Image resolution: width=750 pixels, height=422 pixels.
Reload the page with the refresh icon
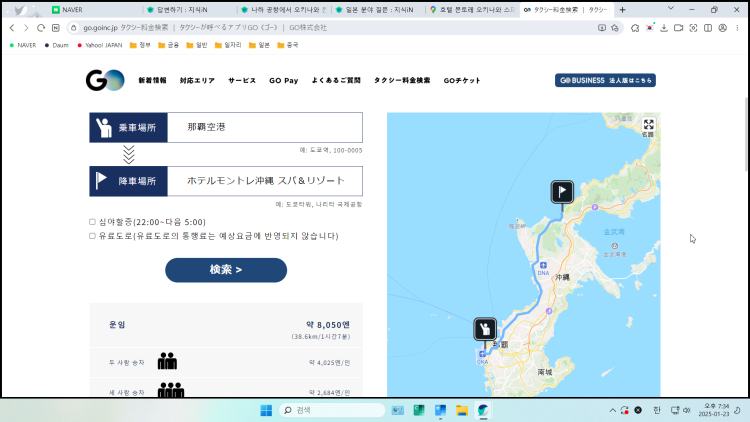pyautogui.click(x=41, y=28)
